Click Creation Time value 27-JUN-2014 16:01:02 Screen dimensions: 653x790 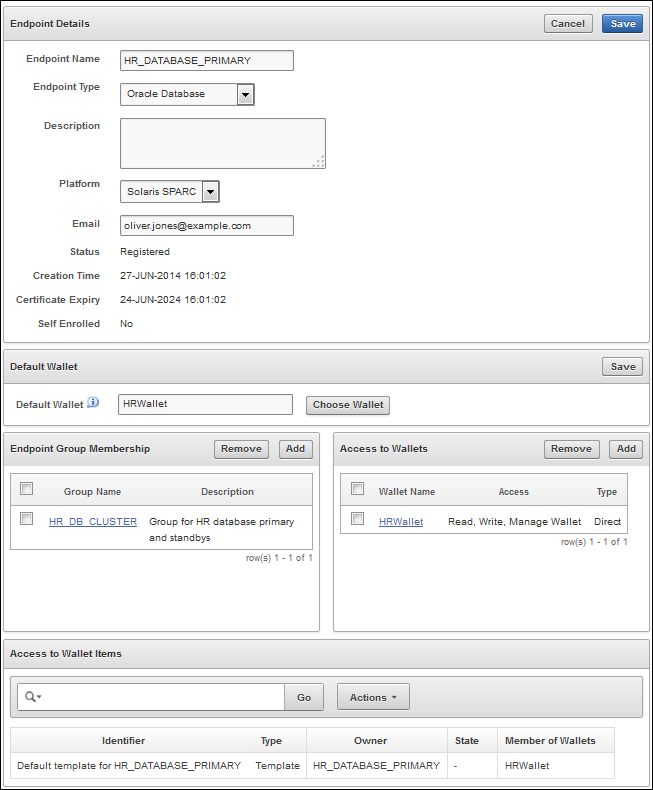[x=173, y=276]
